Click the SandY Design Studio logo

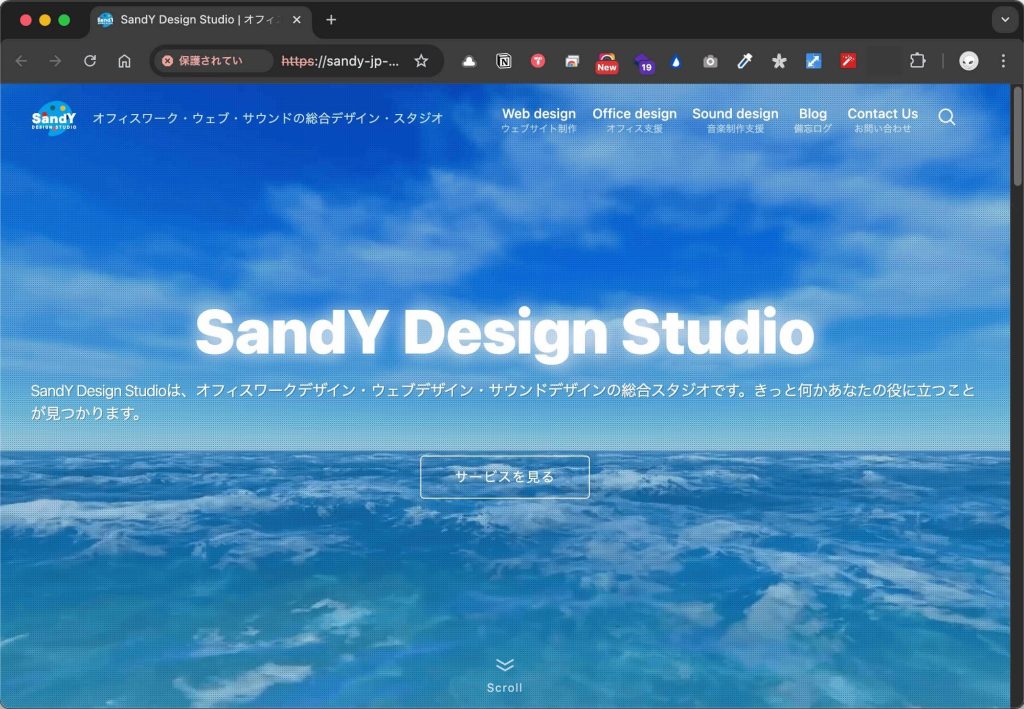pyautogui.click(x=54, y=118)
